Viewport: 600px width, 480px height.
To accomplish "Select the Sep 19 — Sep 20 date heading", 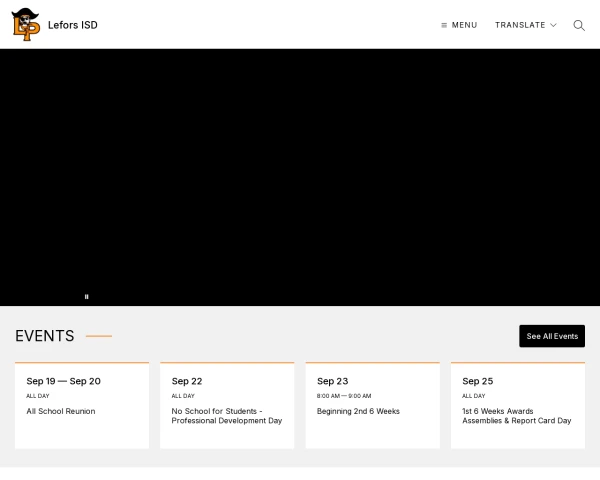I will 63,381.
